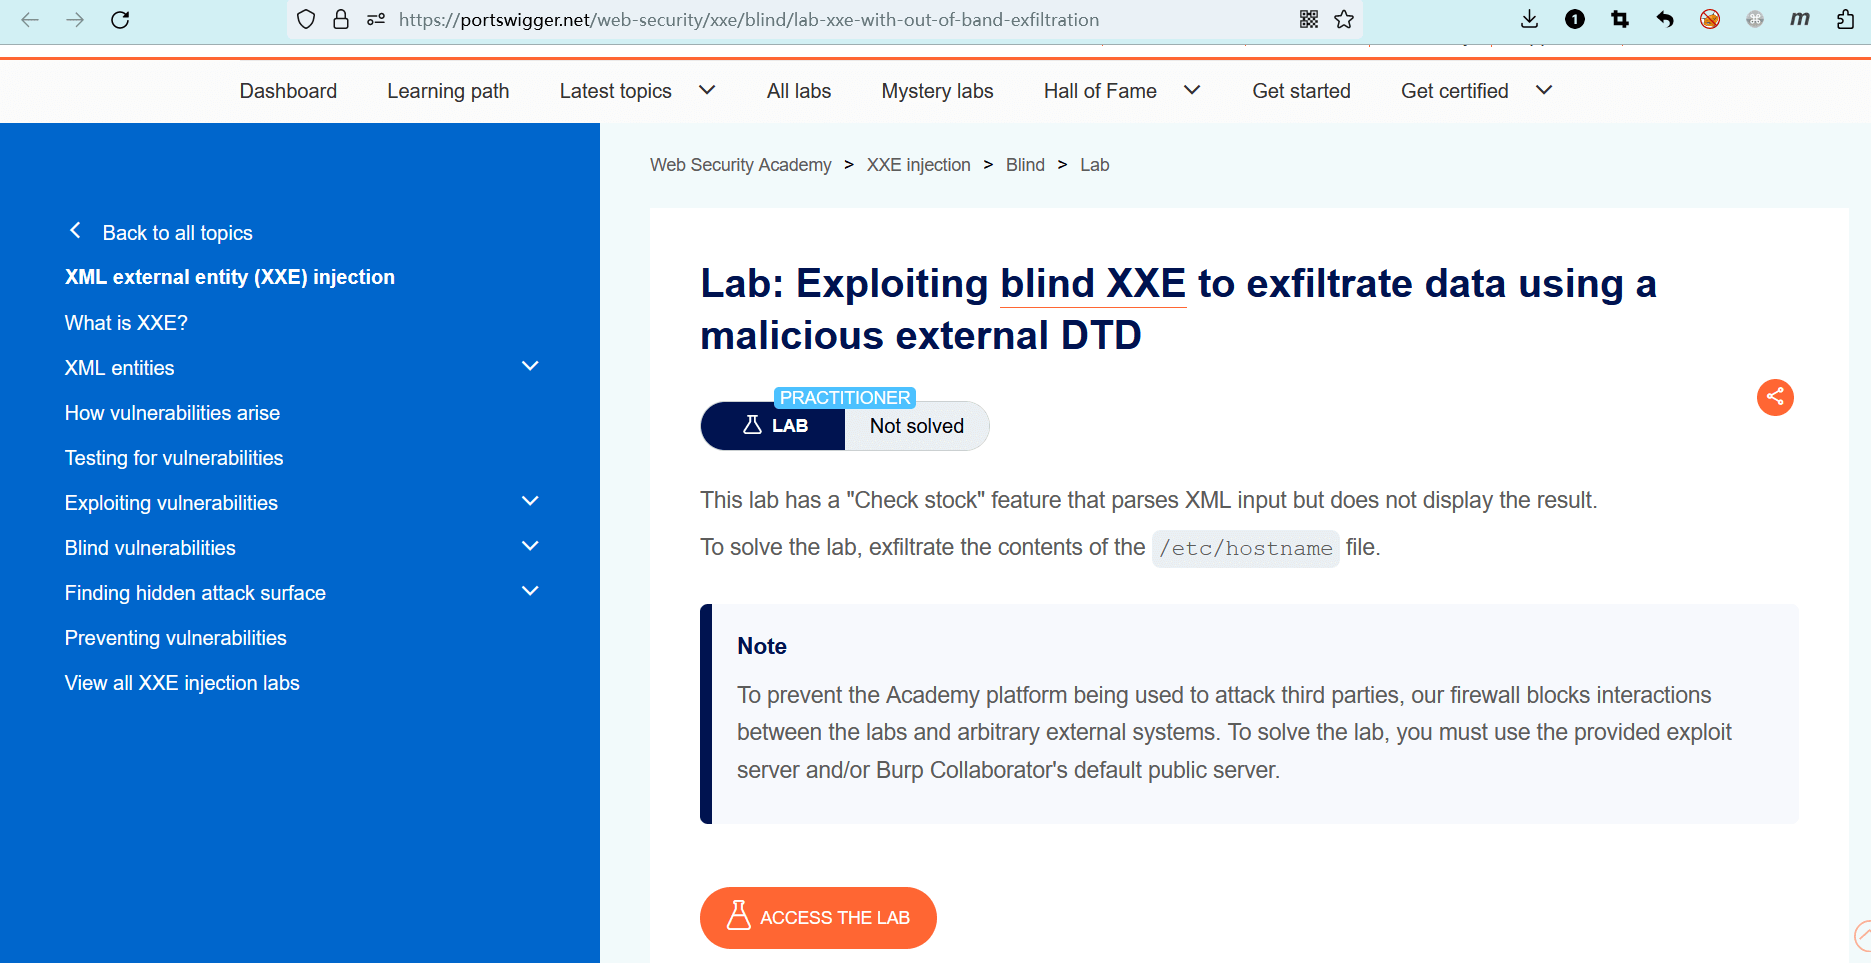Follow the blind XXE link in the title
The width and height of the screenshot is (1871, 963).
tap(1093, 284)
